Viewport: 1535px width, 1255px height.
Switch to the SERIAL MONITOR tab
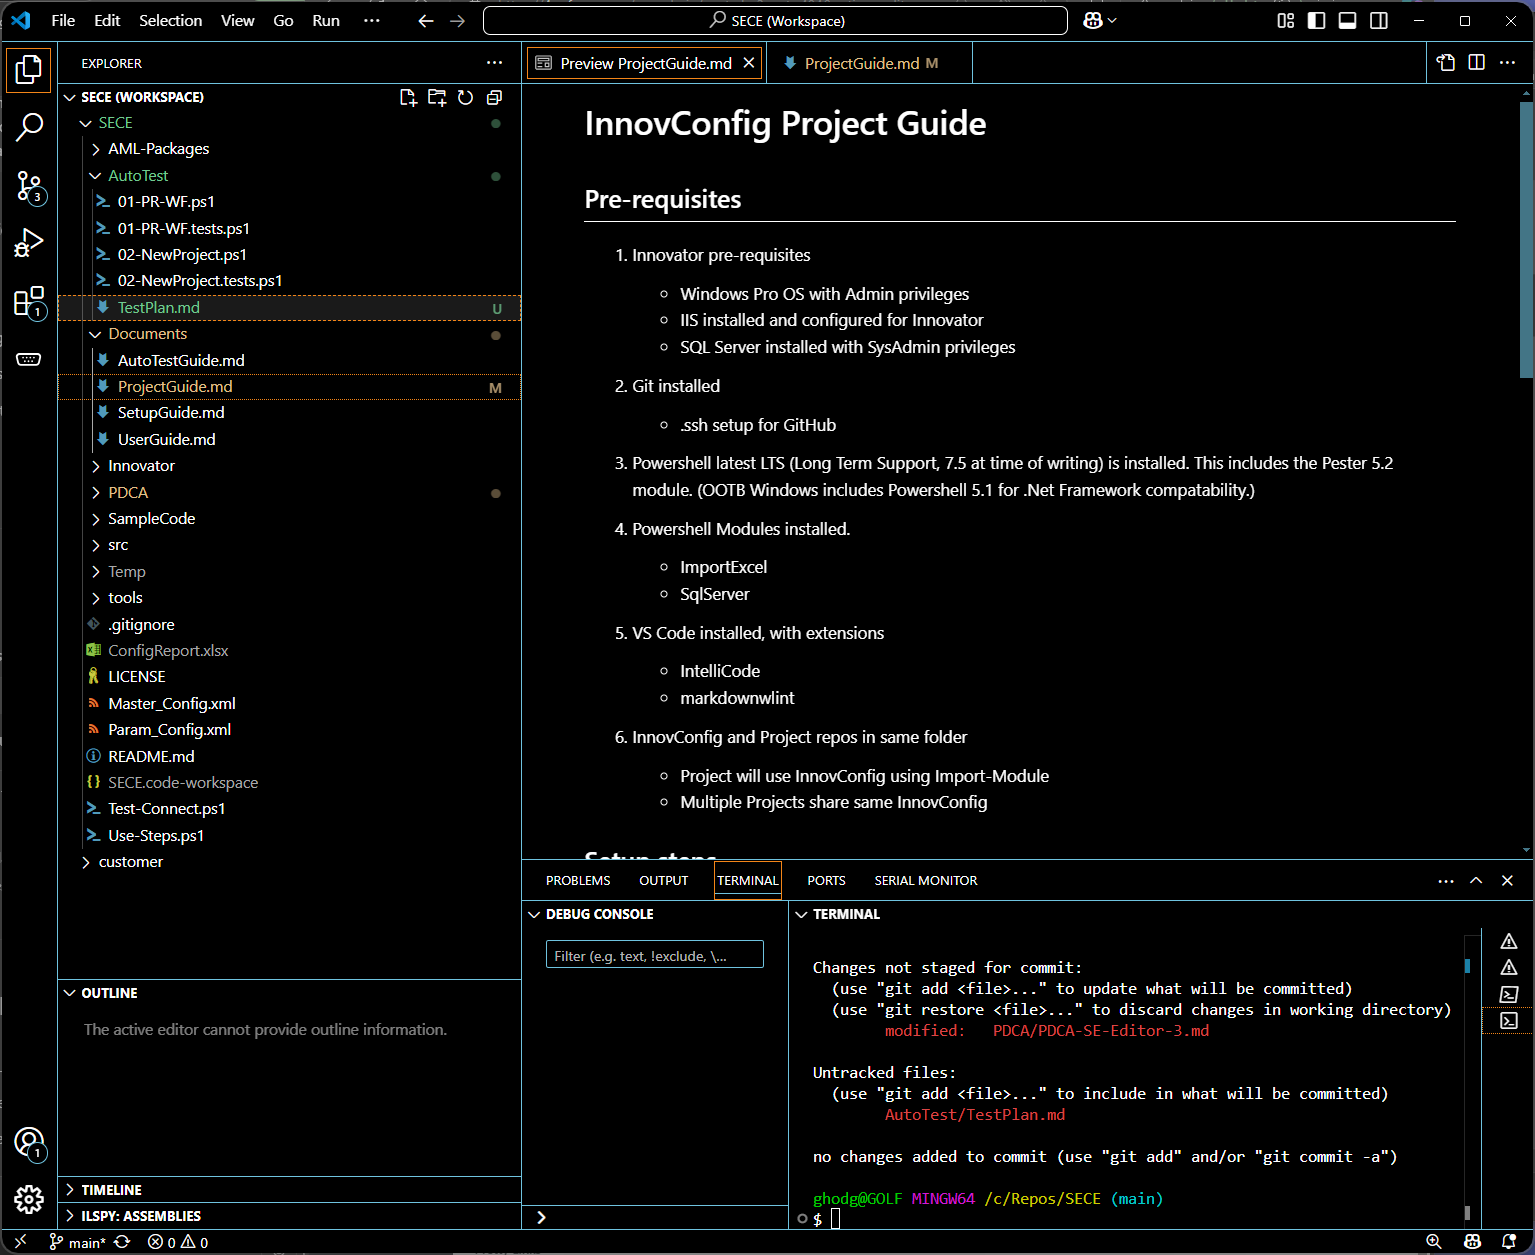[x=926, y=880]
